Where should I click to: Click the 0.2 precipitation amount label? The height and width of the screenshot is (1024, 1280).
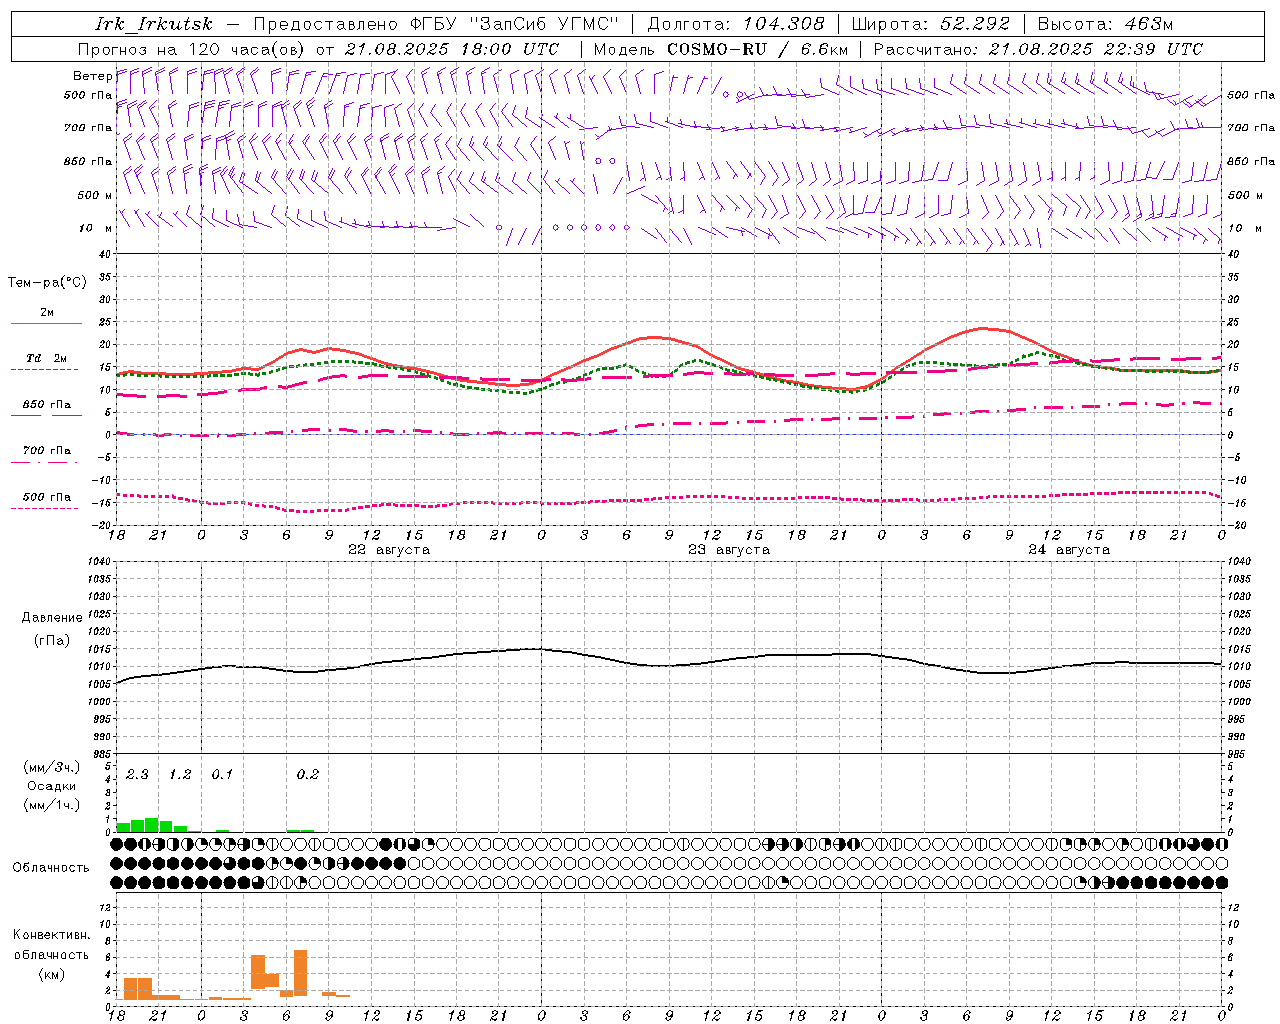[x=308, y=775]
